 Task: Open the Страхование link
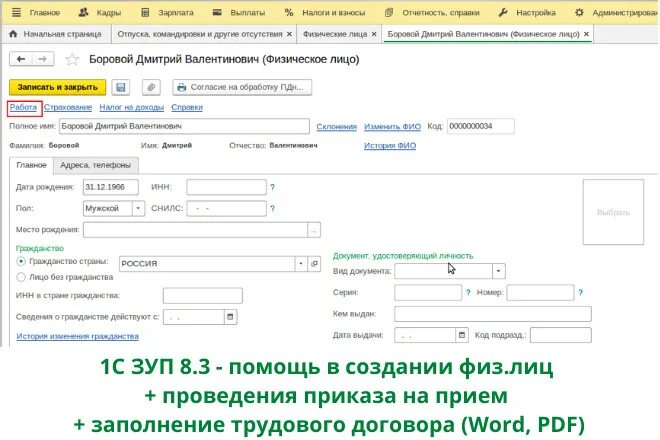(68, 107)
